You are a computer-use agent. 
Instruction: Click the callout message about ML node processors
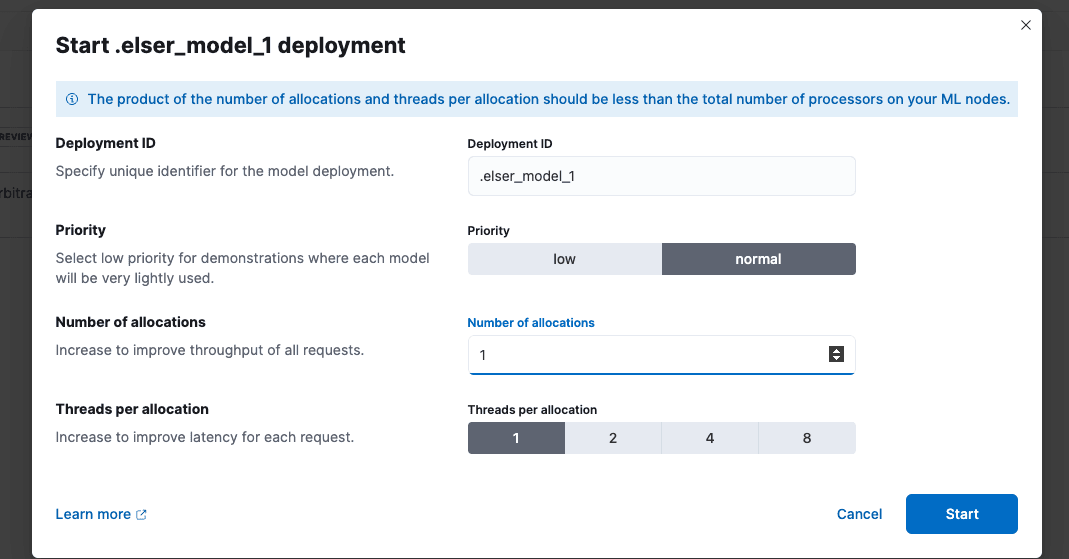[548, 99]
